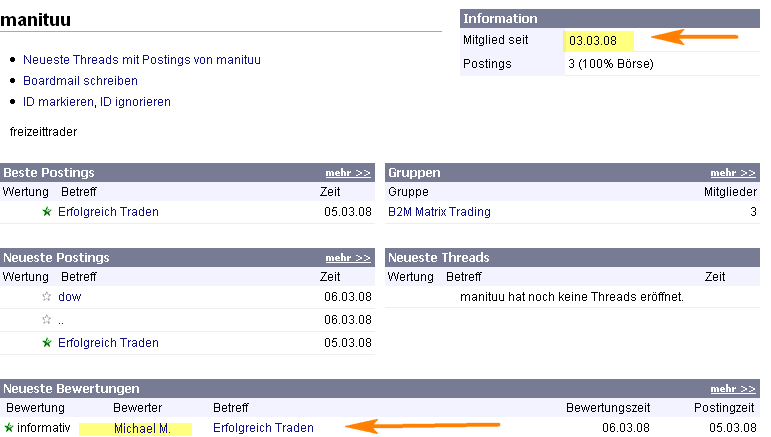
Task: Show more Neueste Postings via mehr >>
Action: coord(348,258)
